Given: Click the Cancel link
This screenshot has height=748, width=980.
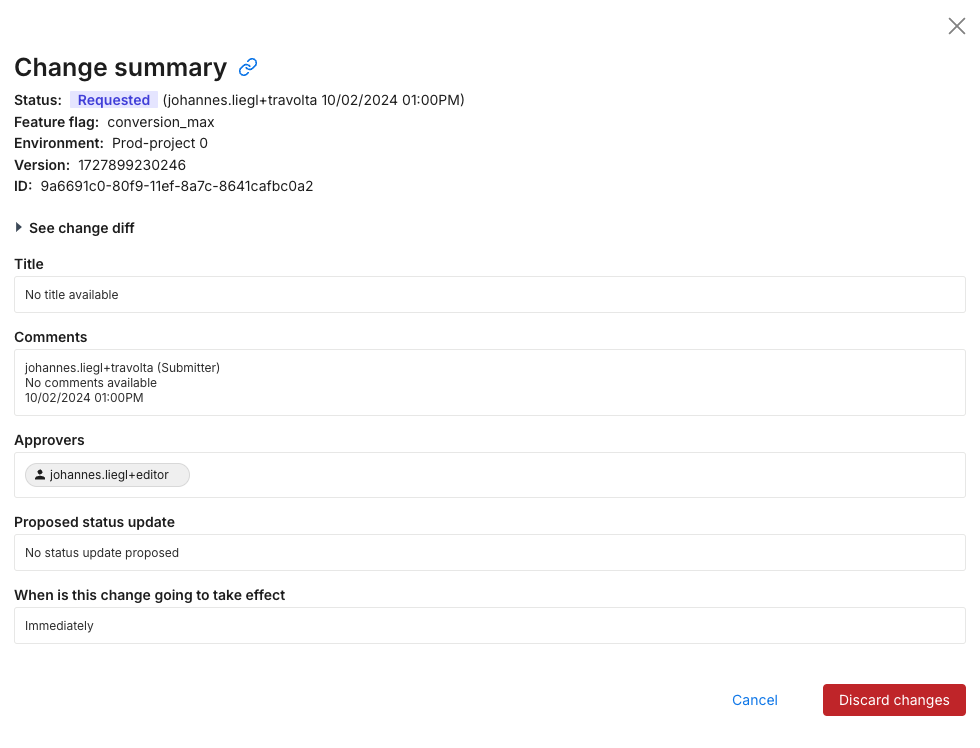Looking at the screenshot, I should pyautogui.click(x=754, y=700).
